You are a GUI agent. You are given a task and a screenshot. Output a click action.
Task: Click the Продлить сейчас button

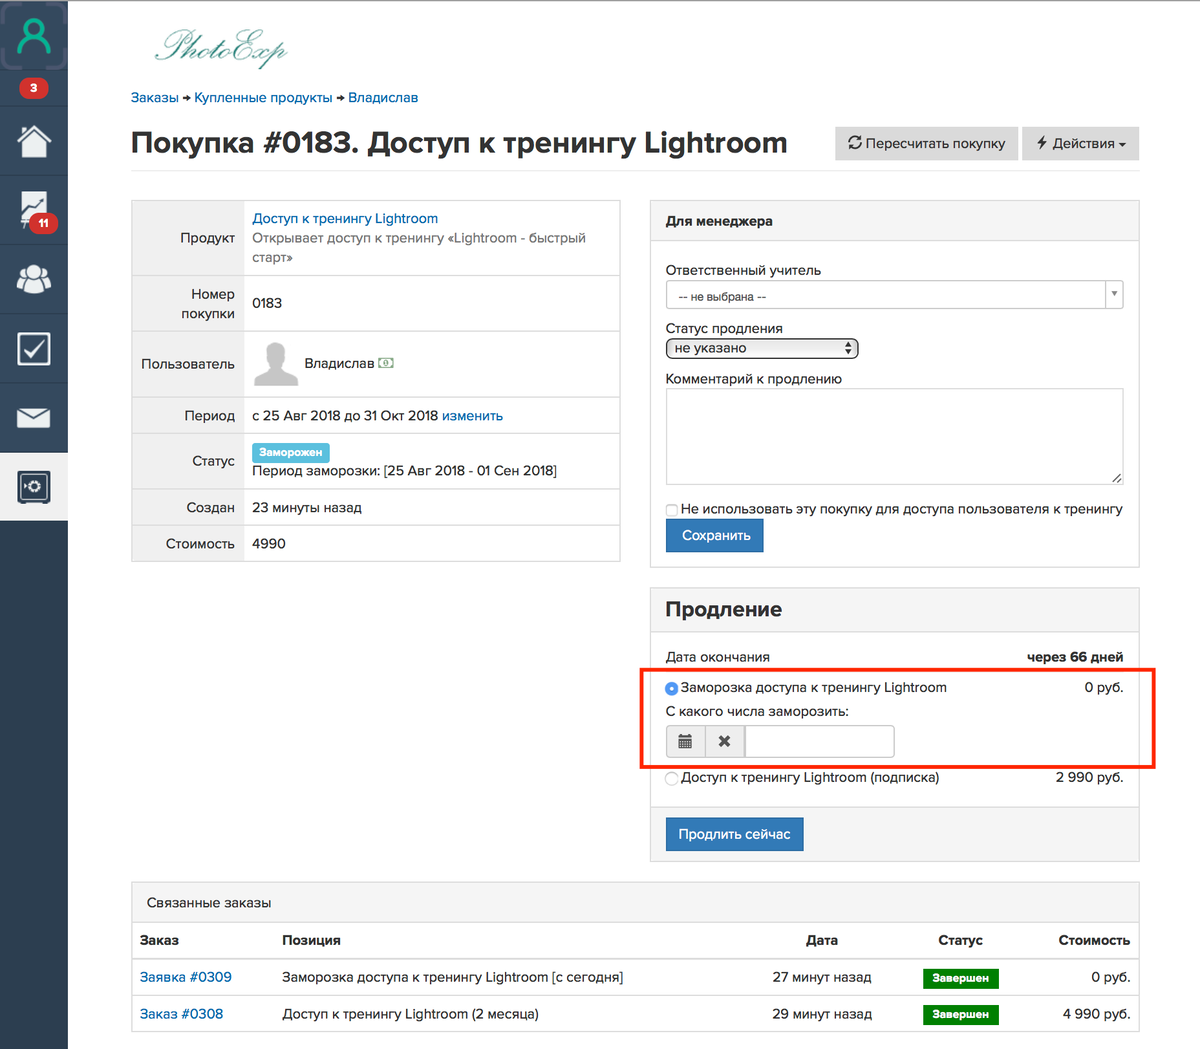[734, 834]
